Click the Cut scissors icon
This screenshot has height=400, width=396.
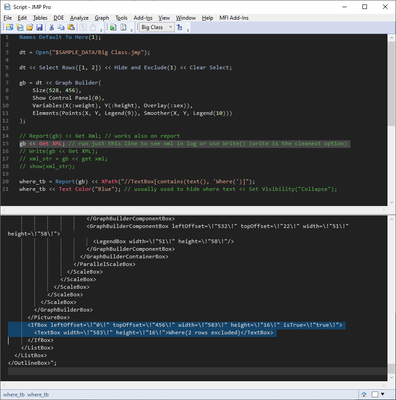tap(52, 27)
